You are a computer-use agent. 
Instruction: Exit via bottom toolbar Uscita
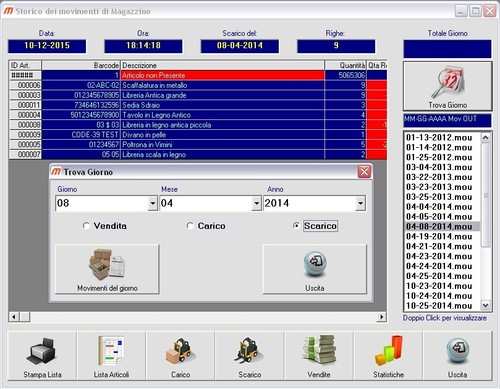[457, 356]
